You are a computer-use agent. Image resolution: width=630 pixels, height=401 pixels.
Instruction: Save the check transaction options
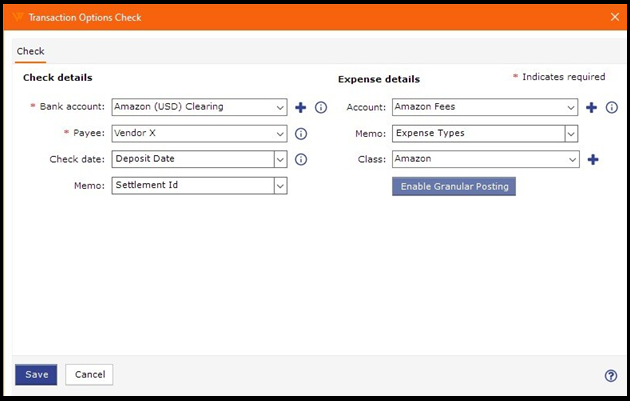[x=36, y=375]
